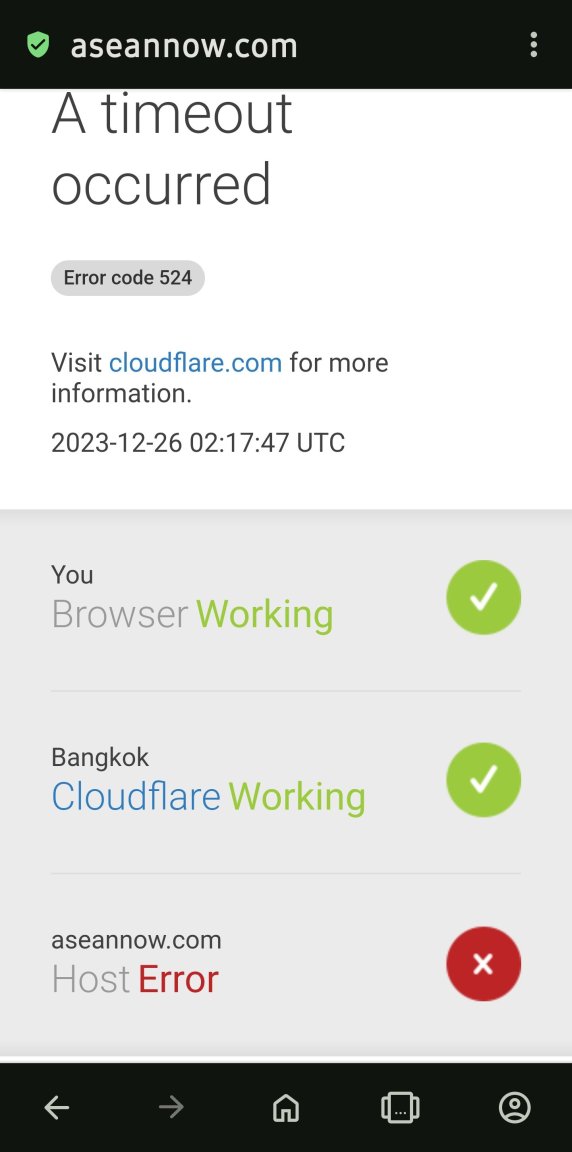Click the cloudflare.com link
This screenshot has height=1152, width=572.
(195, 362)
